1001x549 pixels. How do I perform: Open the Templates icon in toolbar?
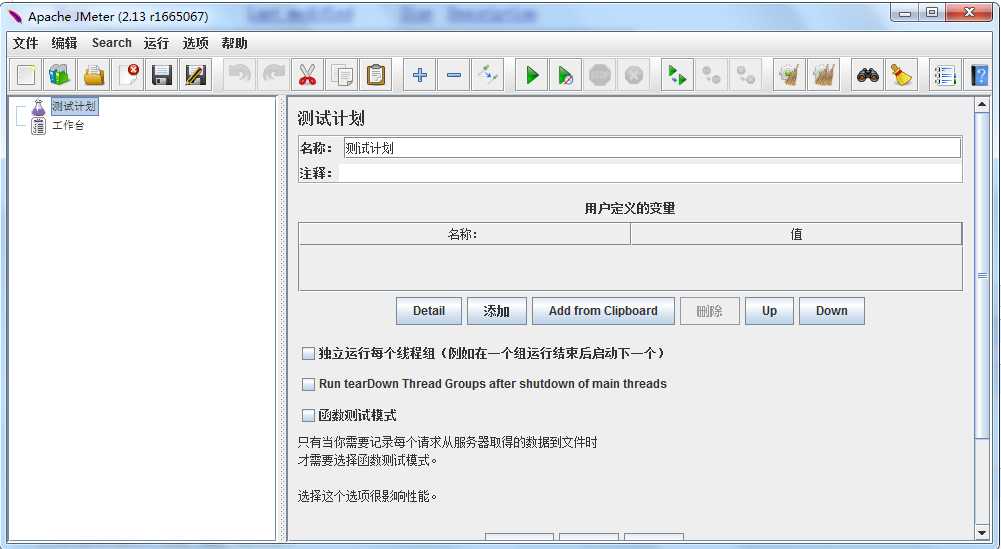(x=59, y=75)
